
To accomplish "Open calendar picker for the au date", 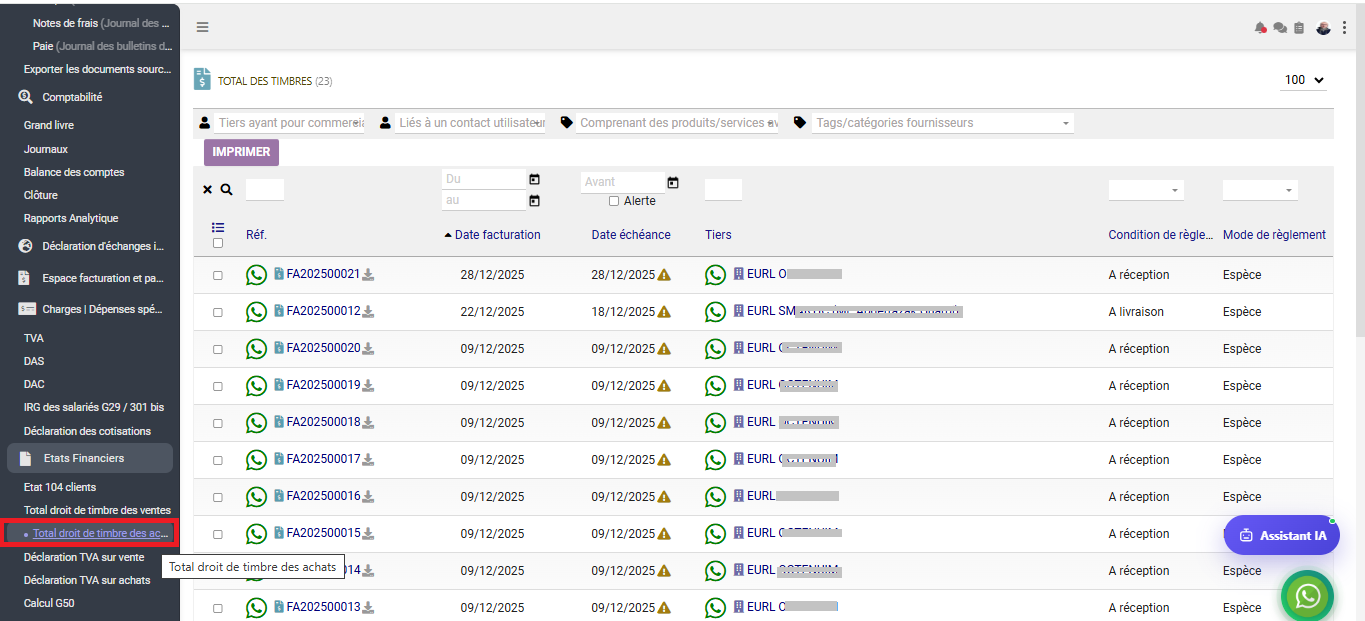I will [x=534, y=201].
